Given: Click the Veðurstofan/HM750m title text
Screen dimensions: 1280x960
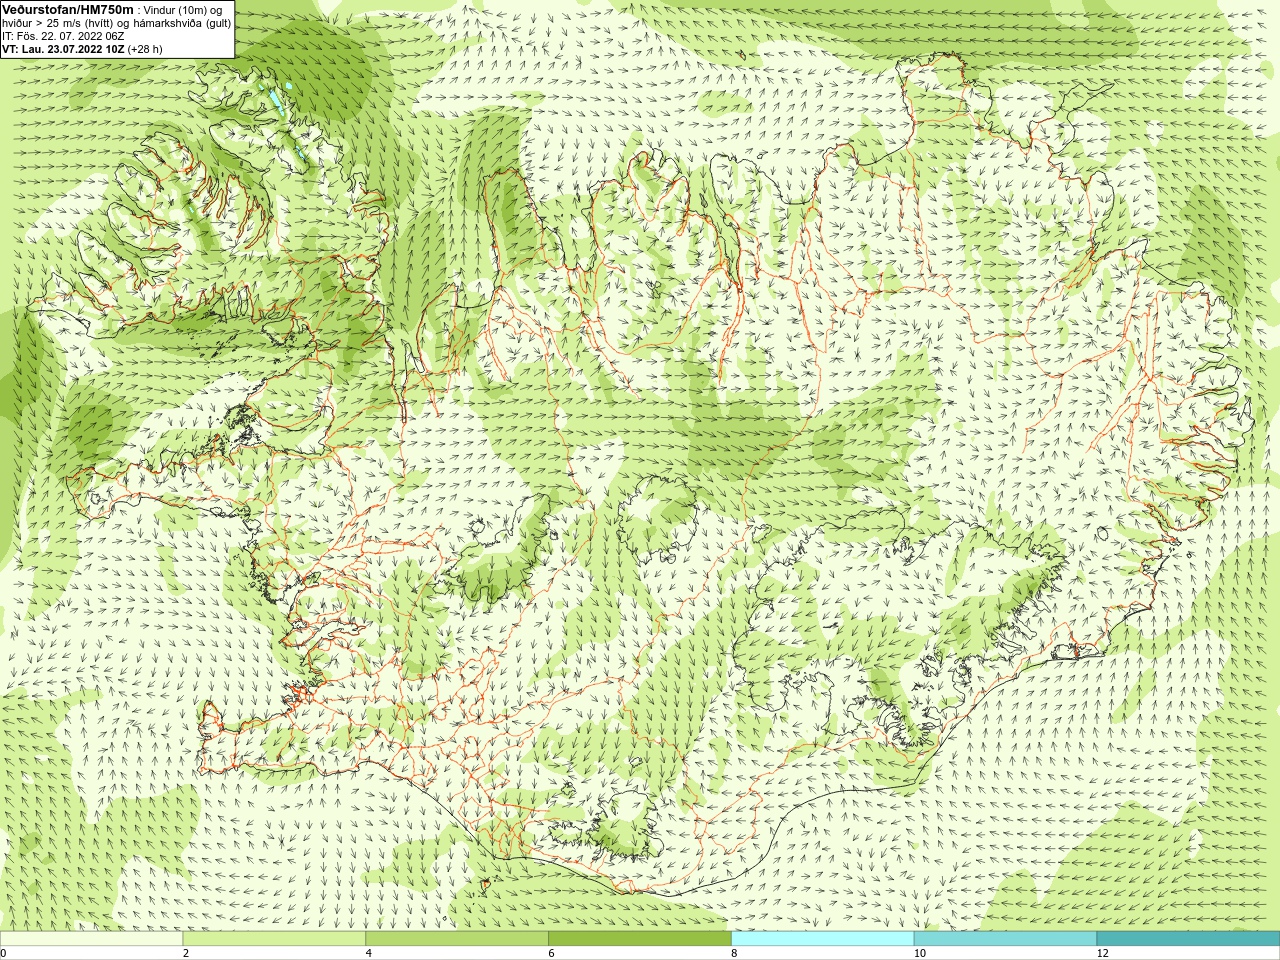Looking at the screenshot, I should coord(68,9).
